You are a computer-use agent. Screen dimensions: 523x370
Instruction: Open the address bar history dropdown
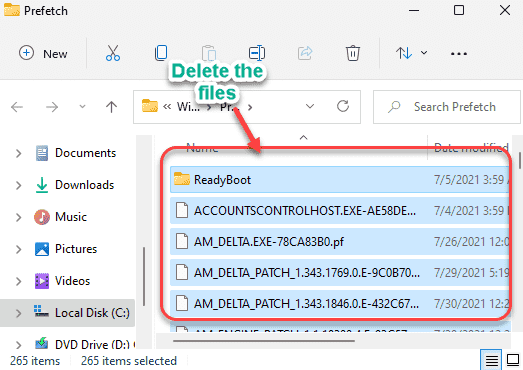[x=310, y=106]
